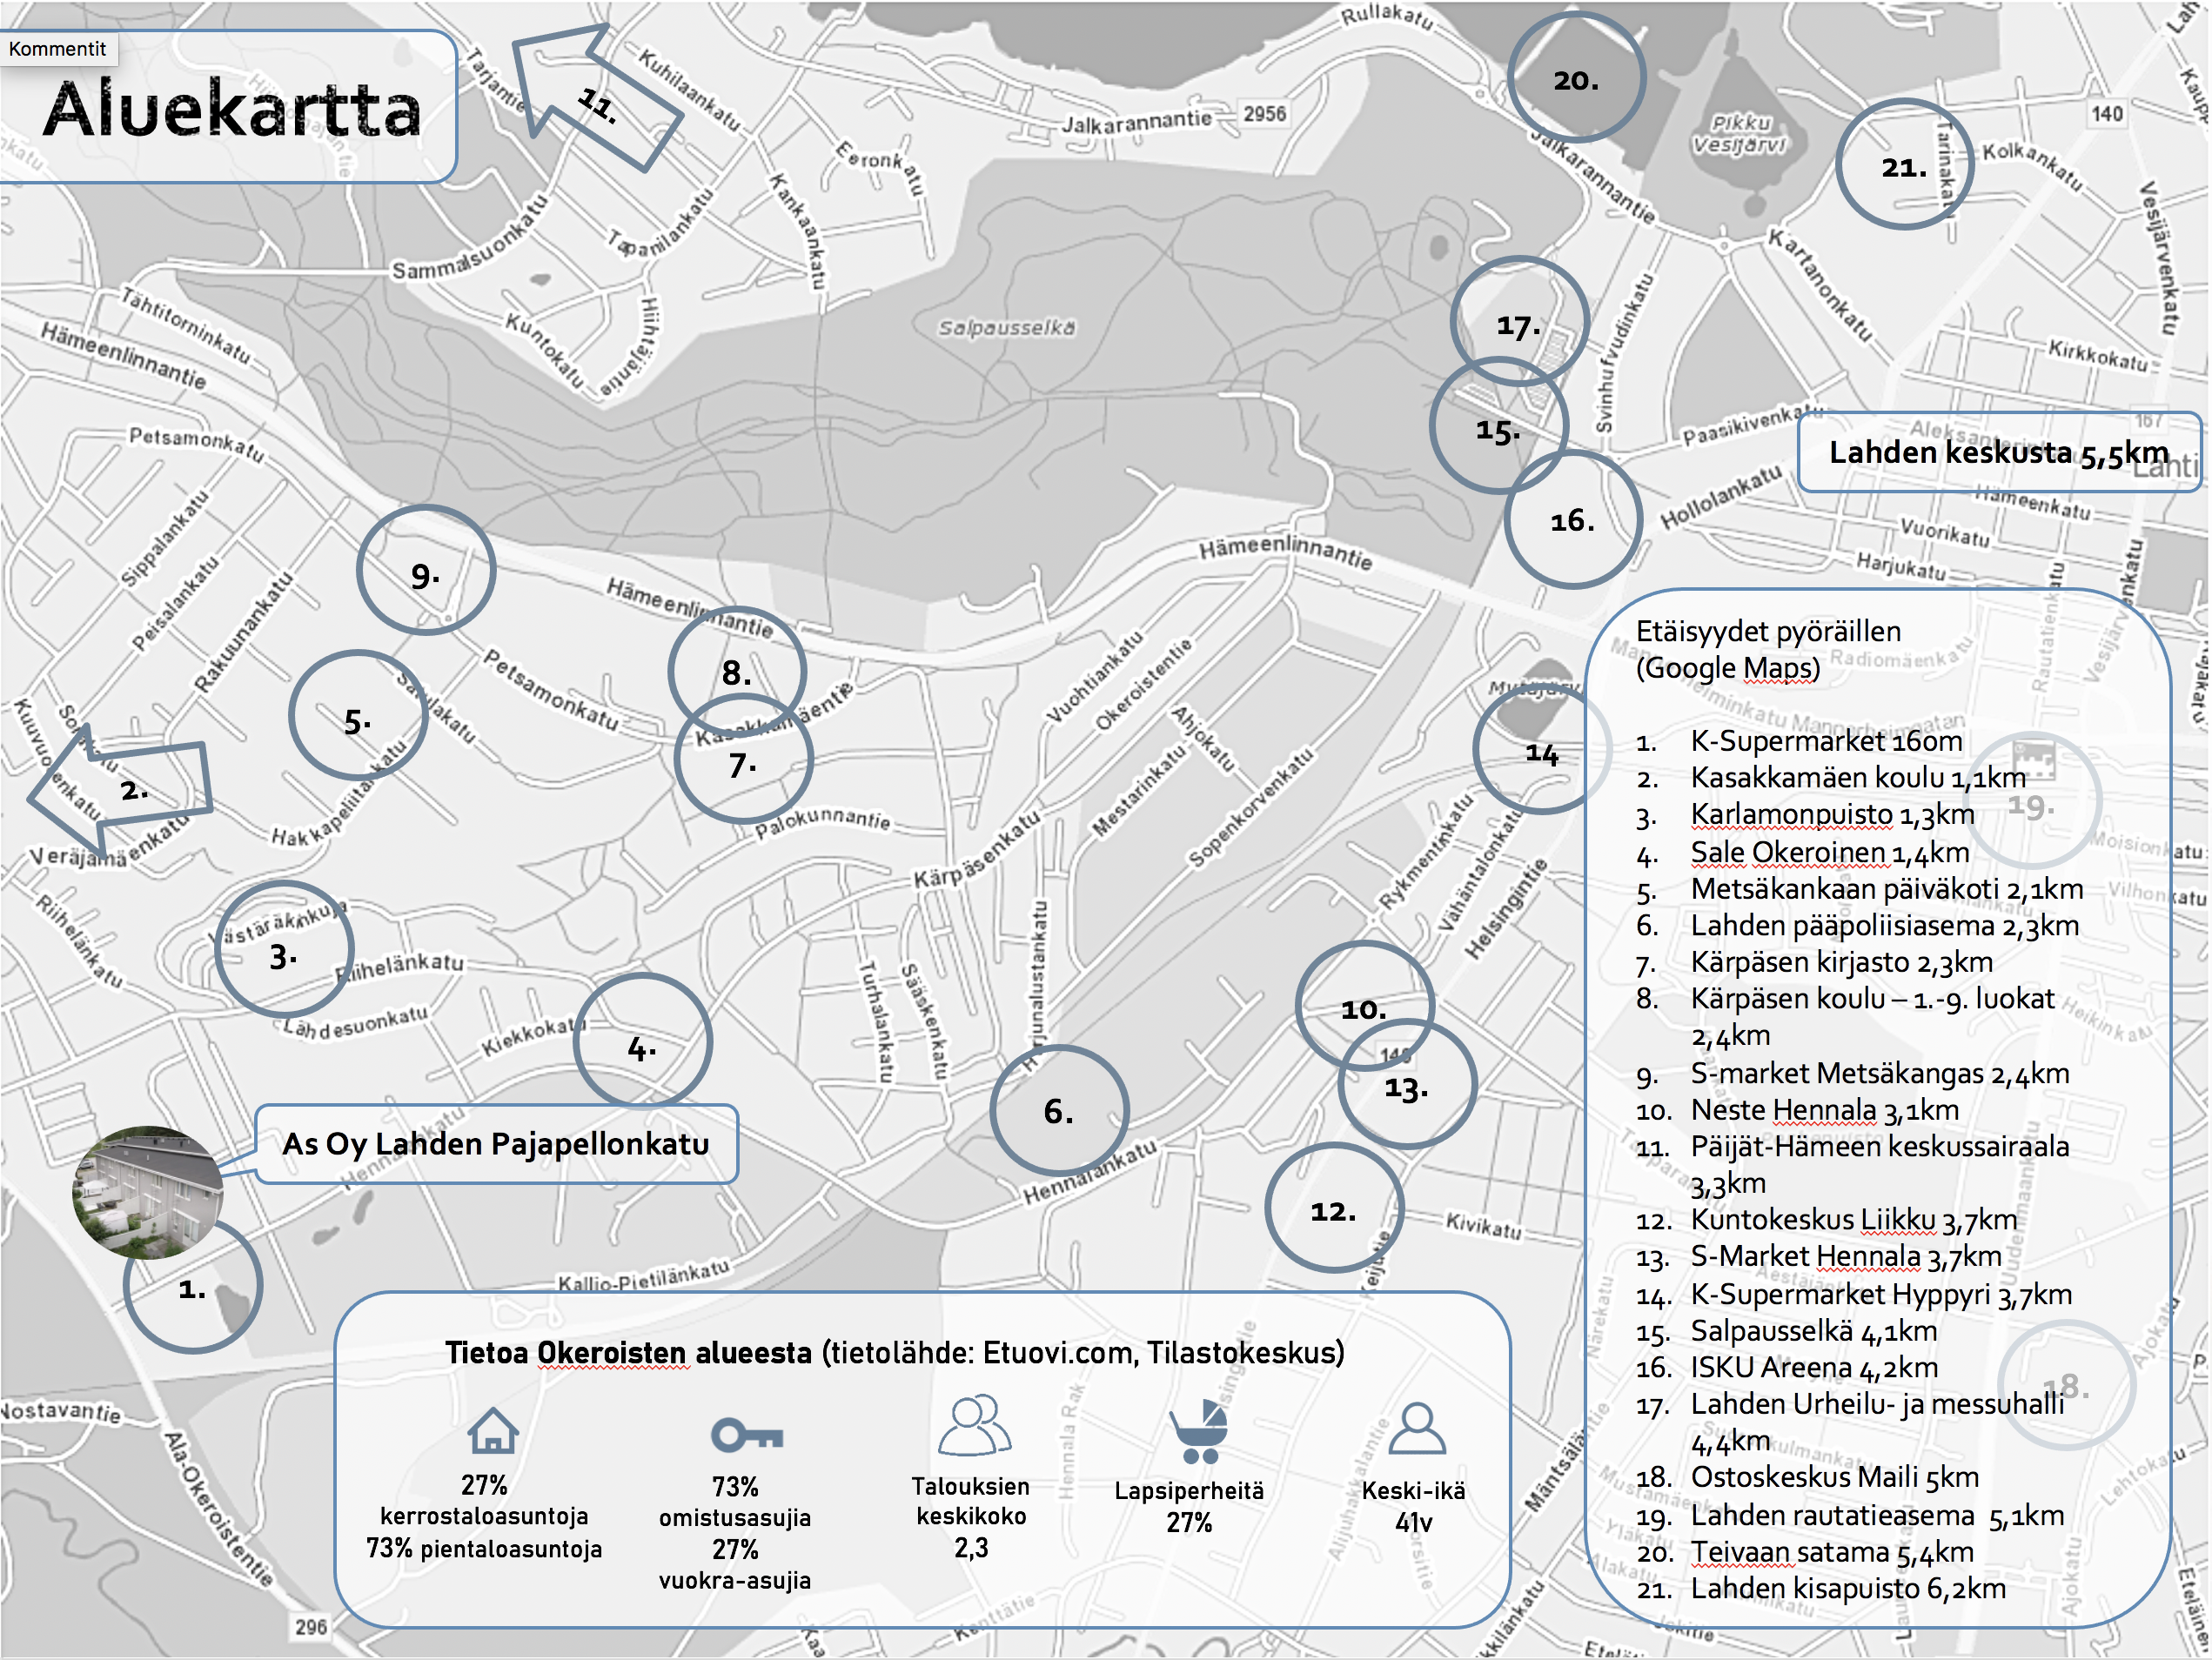The image size is (2212, 1660).
Task: Click list entry K-Supermarket Hyppyri 3,7km
Action: click(1880, 1294)
